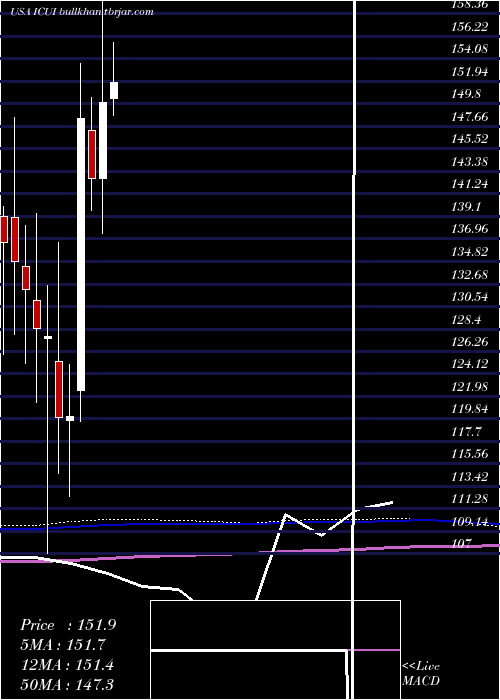This screenshot has width=500, height=700.
Task: Click the <<Live MACD label
Action: pyautogui.click(x=421, y=673)
